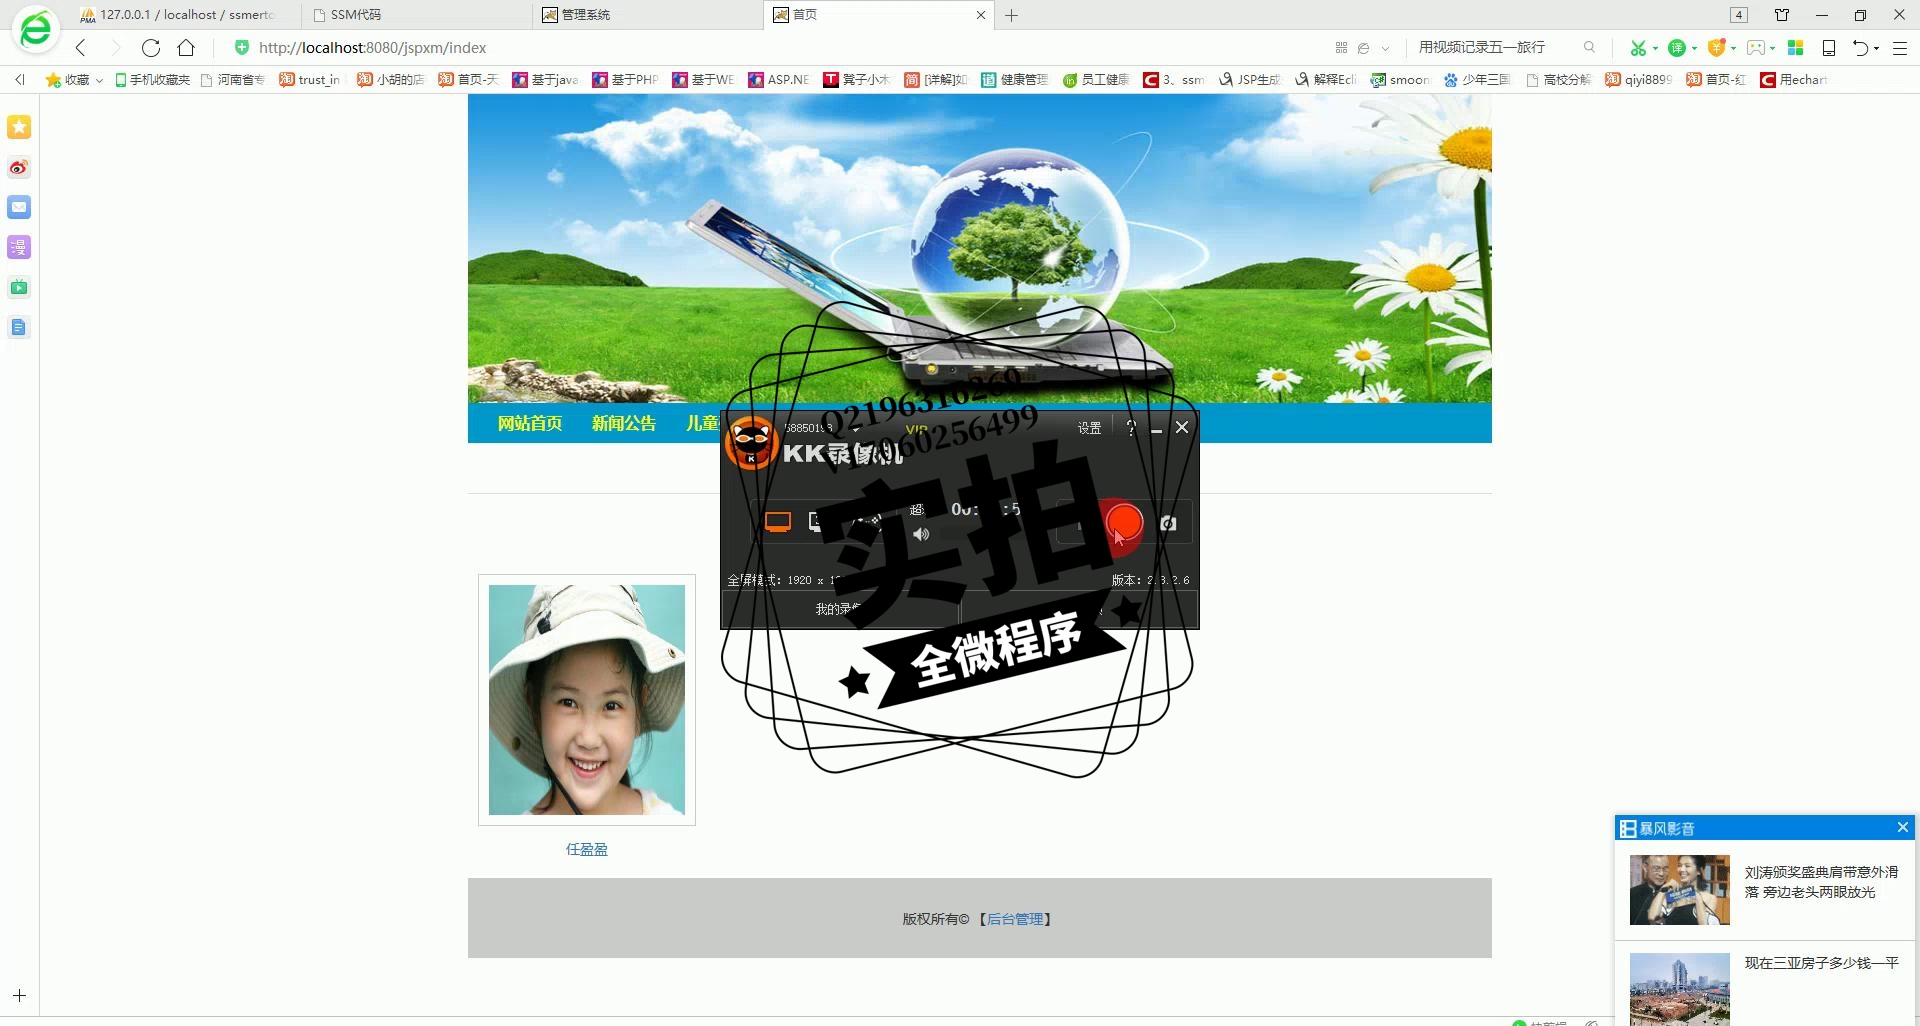Viewport: 1920px width, 1026px height.
Task: Open the 用echart bookmark
Action: point(1794,79)
